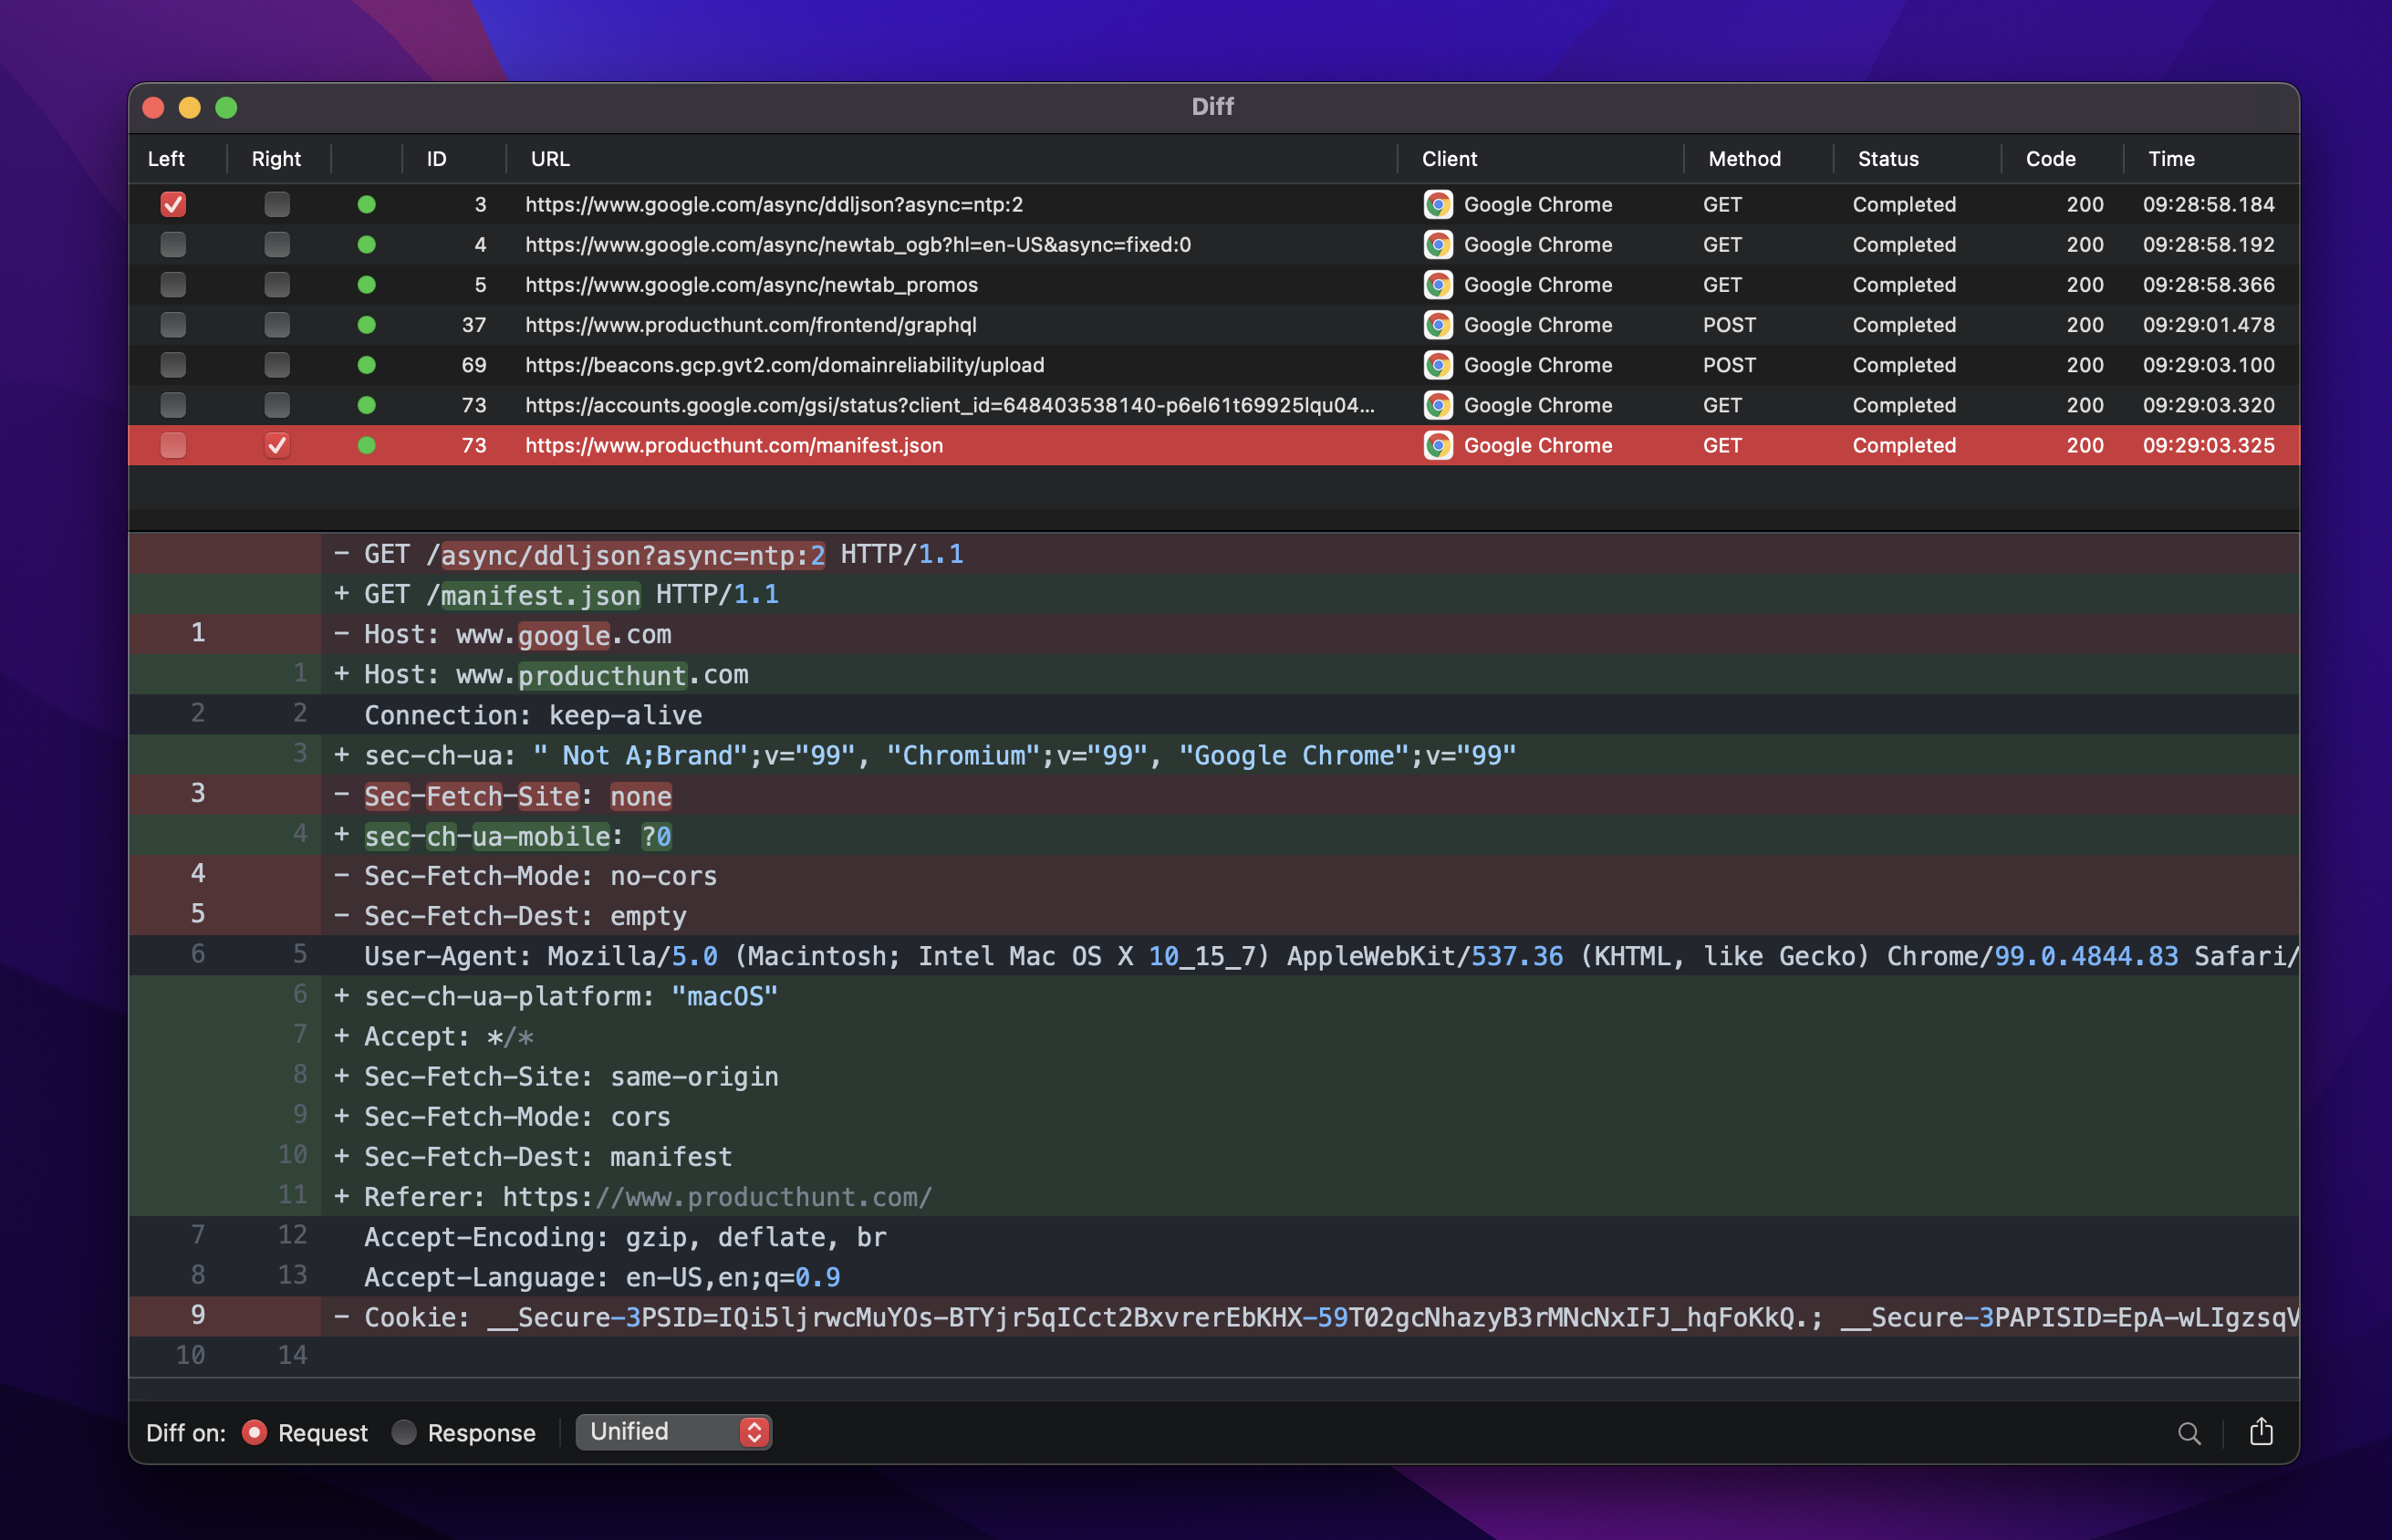Image resolution: width=2392 pixels, height=1540 pixels.
Task: Select the accounts.google.com gsi status row URL
Action: [x=949, y=405]
